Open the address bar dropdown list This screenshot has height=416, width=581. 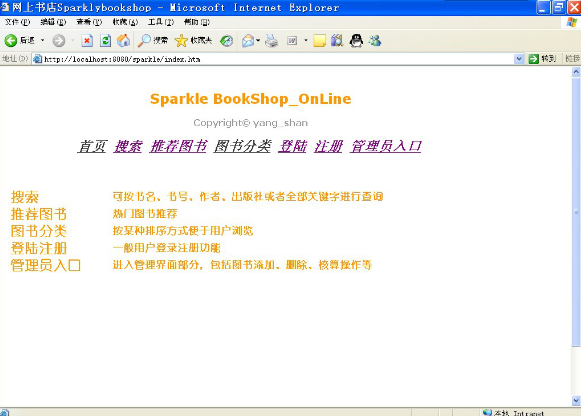[519, 59]
